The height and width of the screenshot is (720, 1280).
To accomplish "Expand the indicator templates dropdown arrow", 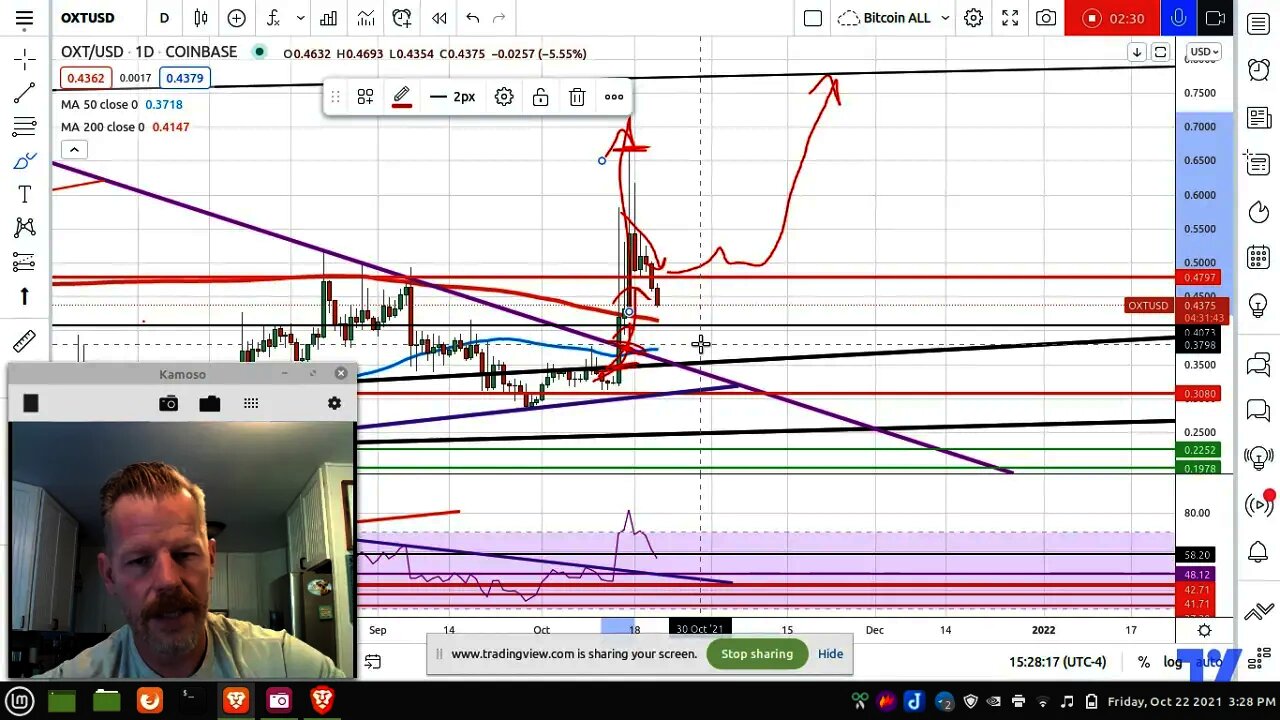I will coord(300,18).
